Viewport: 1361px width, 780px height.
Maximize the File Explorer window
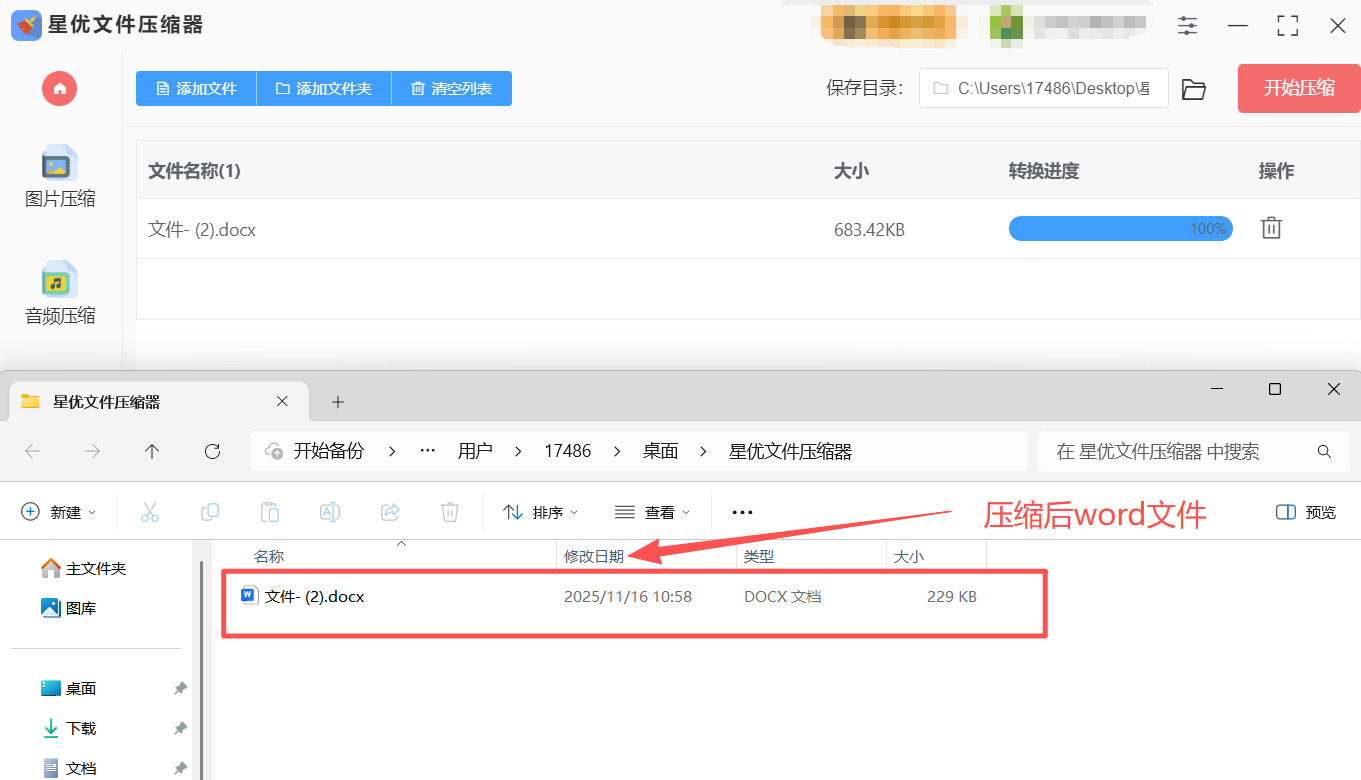1274,389
